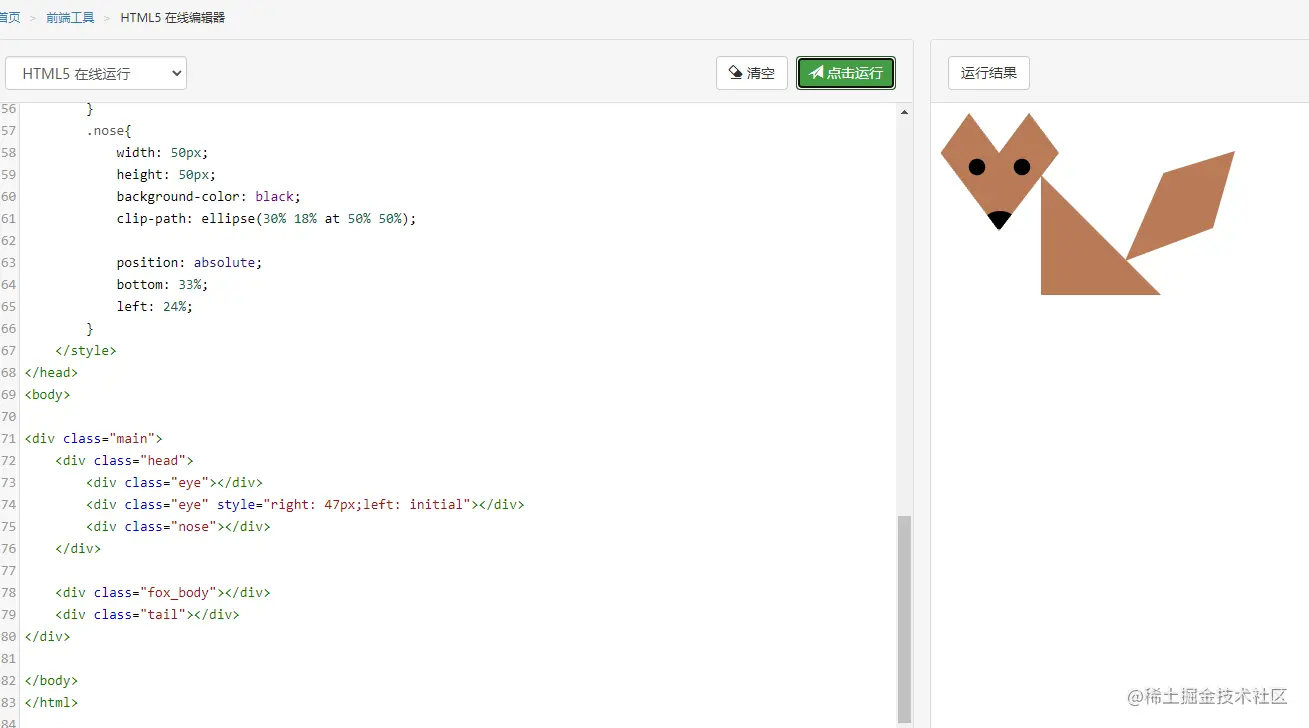The height and width of the screenshot is (728, 1309).
Task: Clear the editor using the 清空 button
Action: pyautogui.click(x=752, y=72)
